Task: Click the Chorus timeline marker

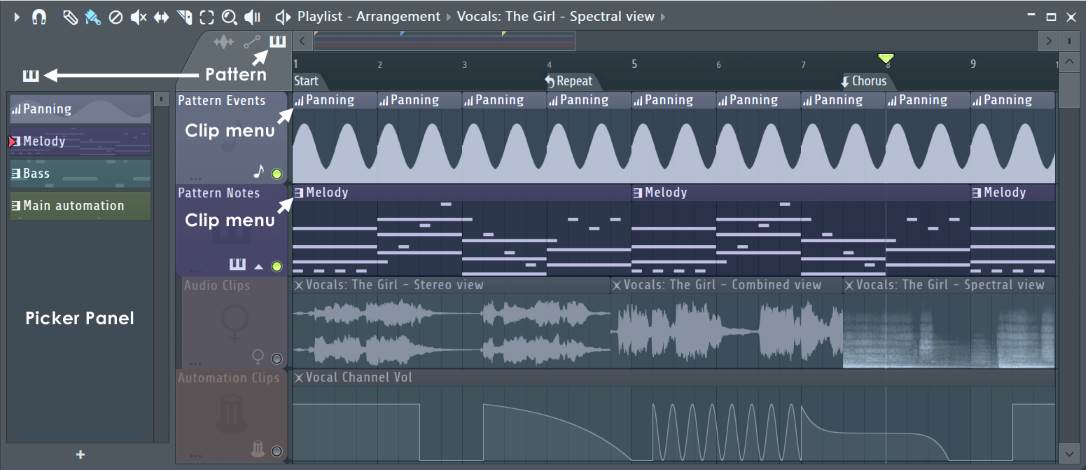Action: pos(866,81)
